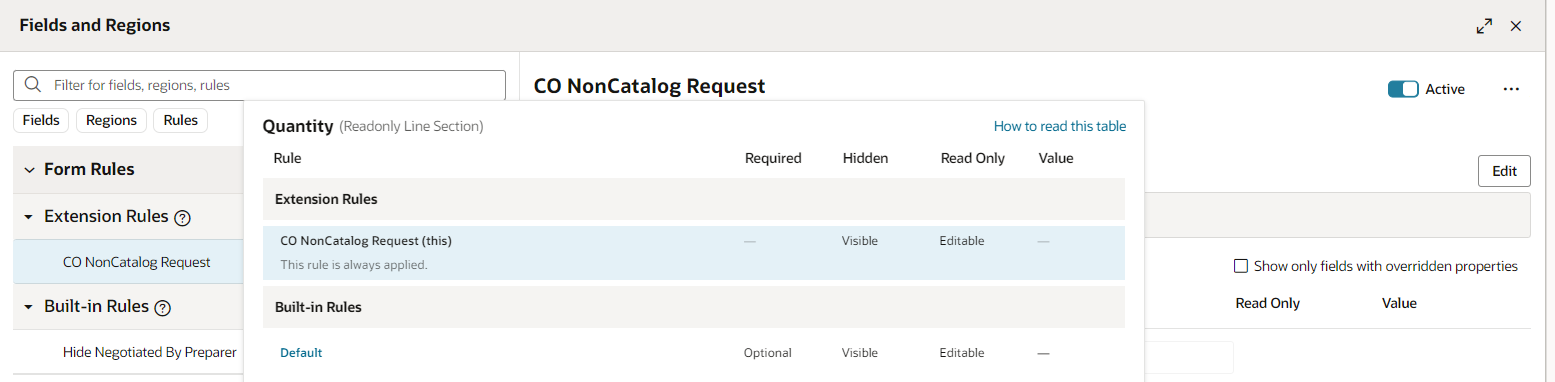Collapse the Form Rules section

pyautogui.click(x=29, y=170)
